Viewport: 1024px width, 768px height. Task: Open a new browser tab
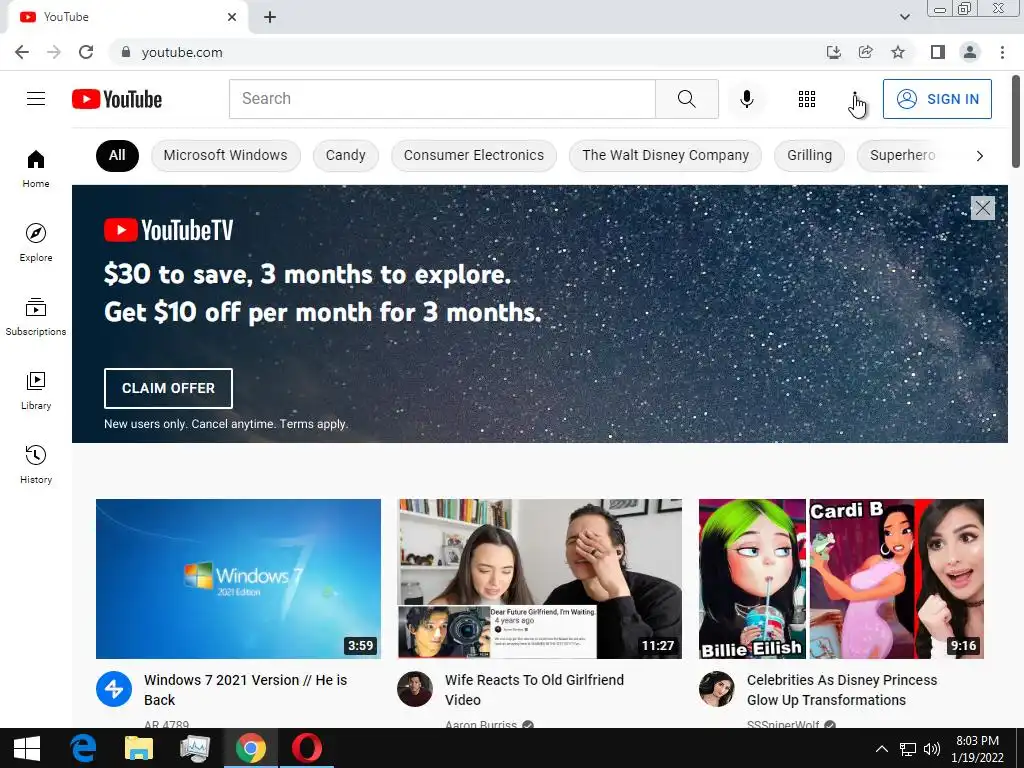tap(270, 17)
